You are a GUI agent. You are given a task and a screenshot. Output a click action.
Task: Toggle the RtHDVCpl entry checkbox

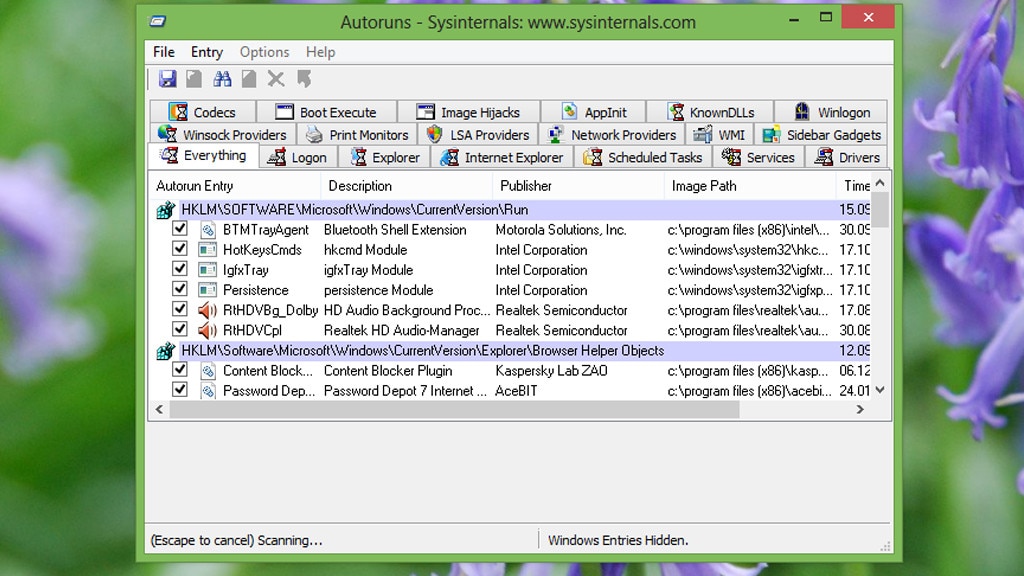180,329
